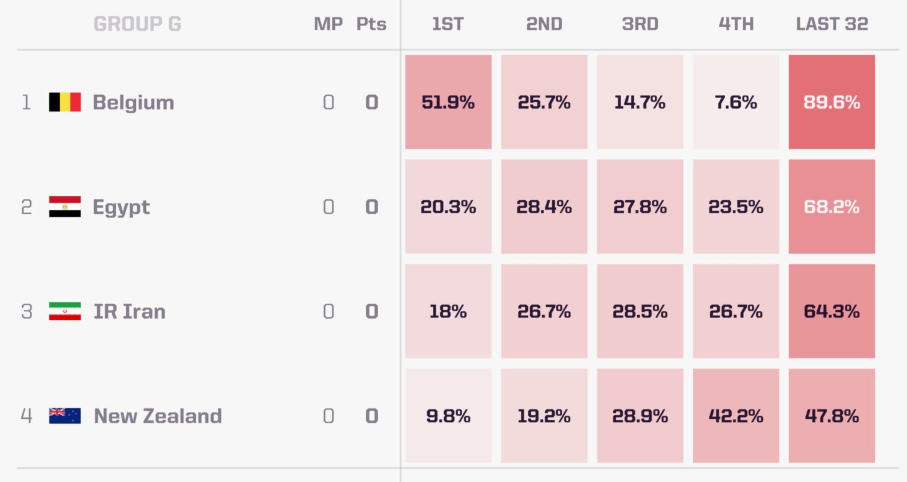Screen dimensions: 907x482
Task: Click the LAST 32 column header
Action: pyautogui.click(x=832, y=24)
